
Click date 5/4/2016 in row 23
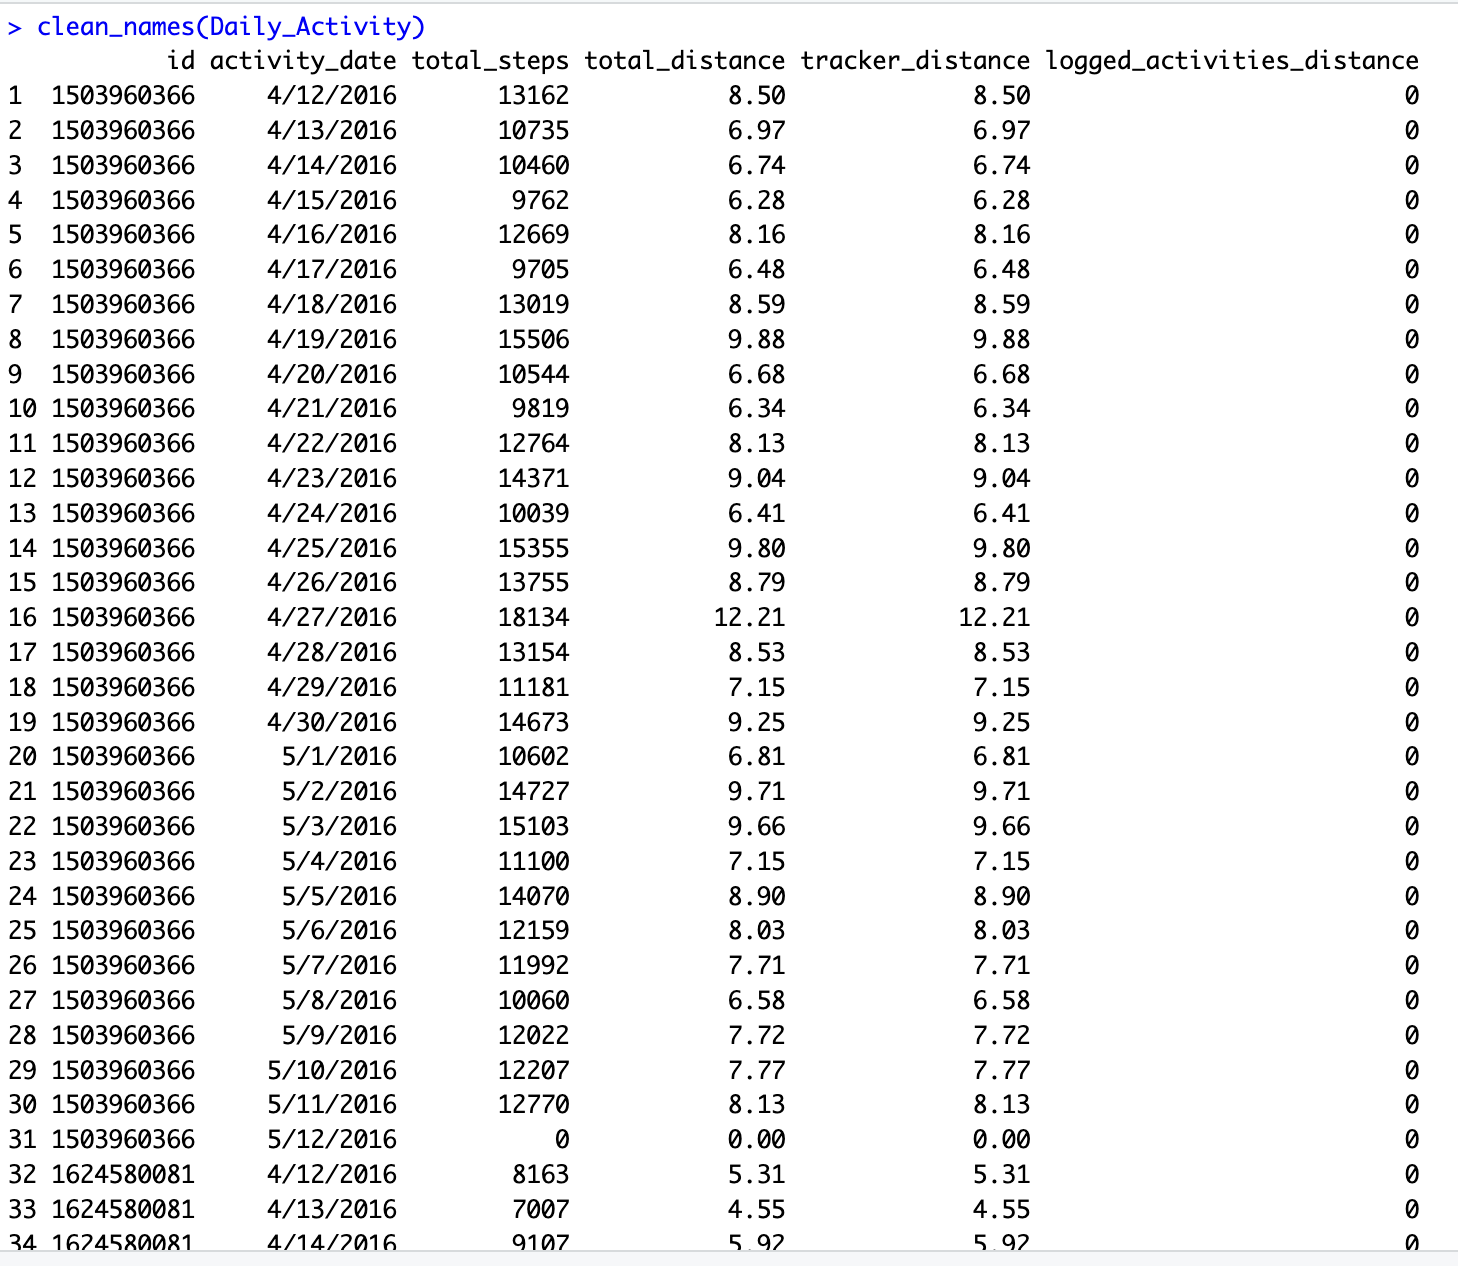click(339, 861)
